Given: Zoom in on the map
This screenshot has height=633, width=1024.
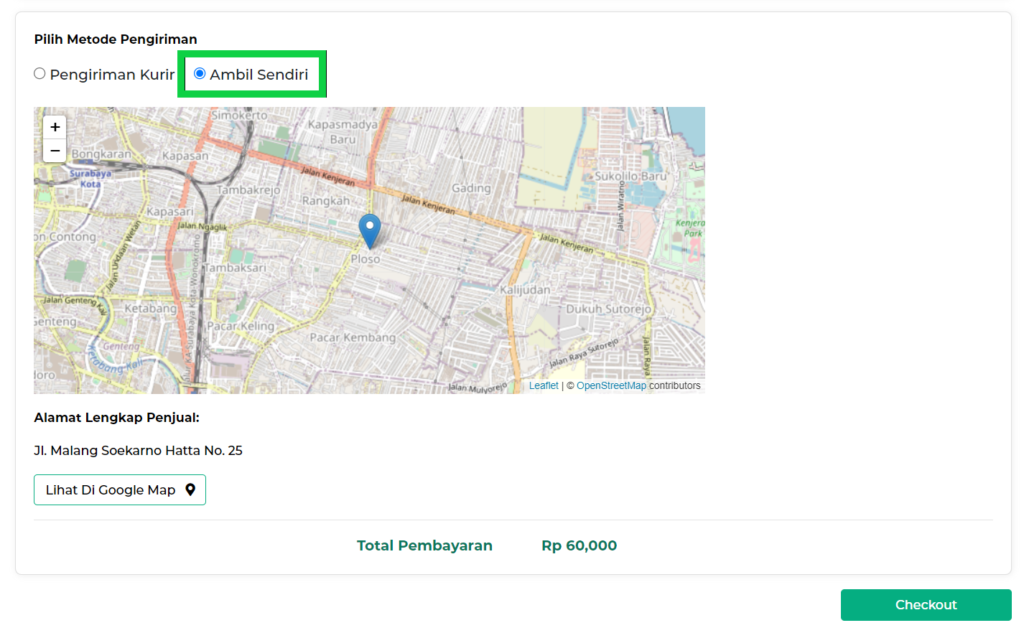Looking at the screenshot, I should pos(55,127).
